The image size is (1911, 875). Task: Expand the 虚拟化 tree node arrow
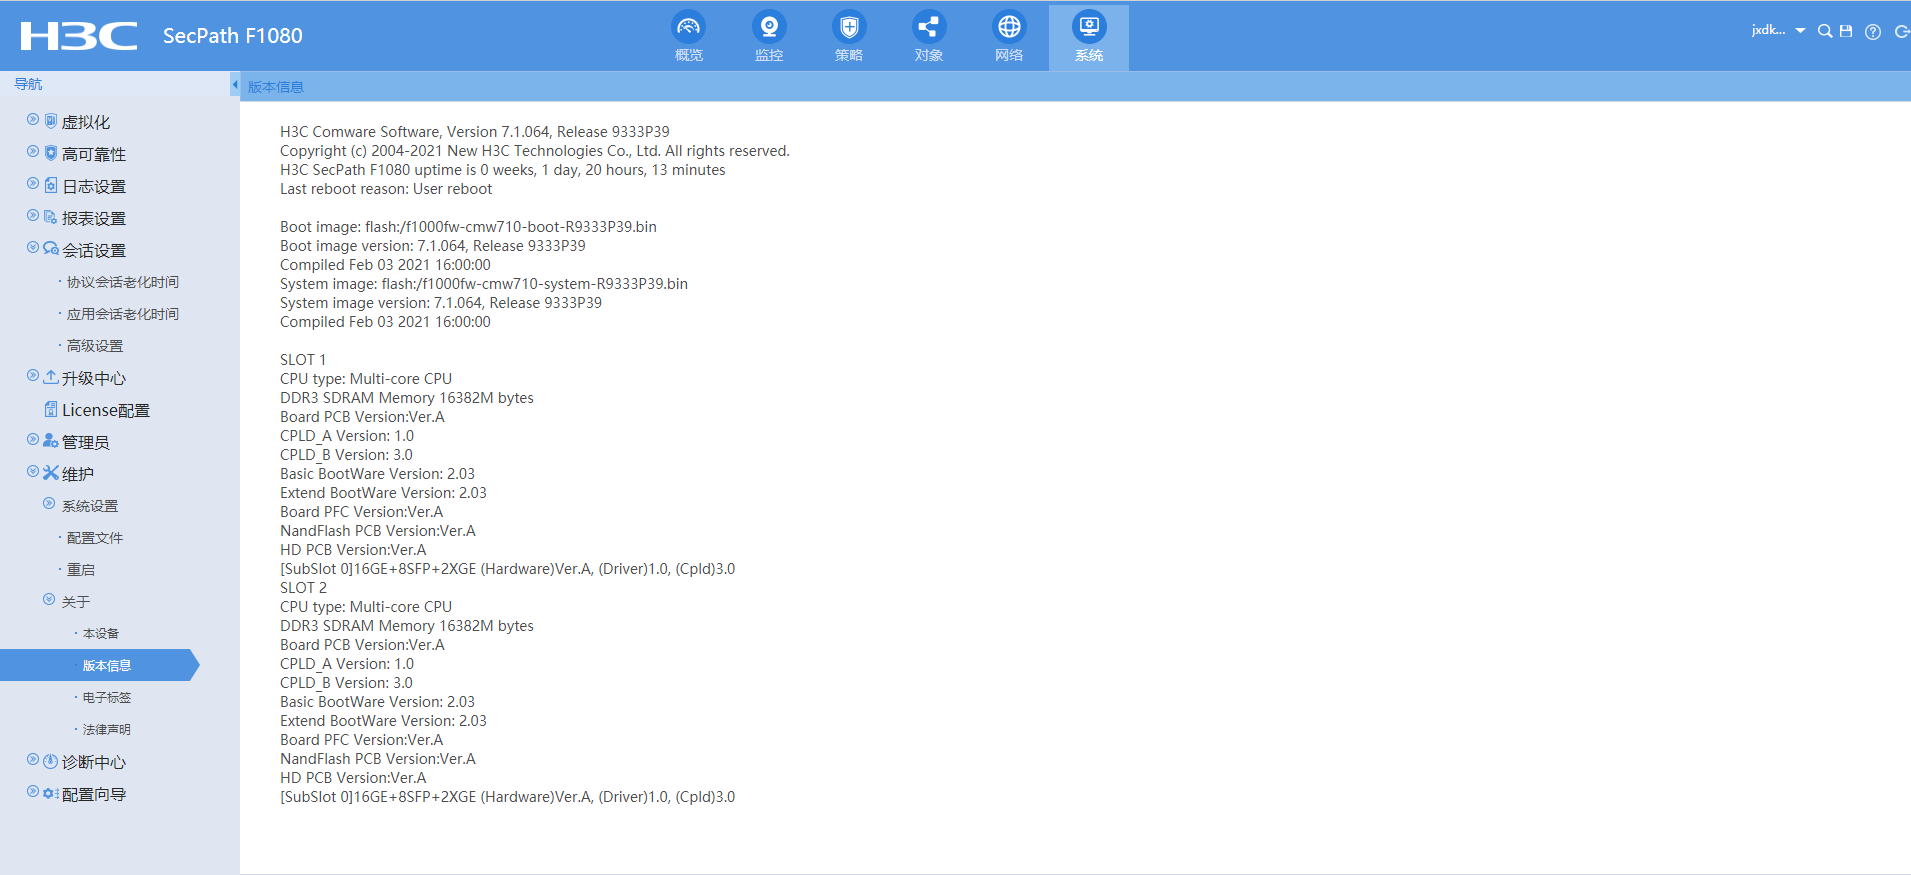(x=33, y=120)
